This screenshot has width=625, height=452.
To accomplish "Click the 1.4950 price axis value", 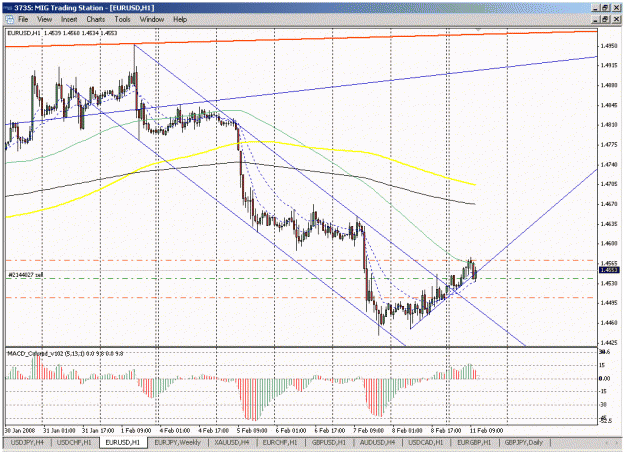I will click(609, 46).
